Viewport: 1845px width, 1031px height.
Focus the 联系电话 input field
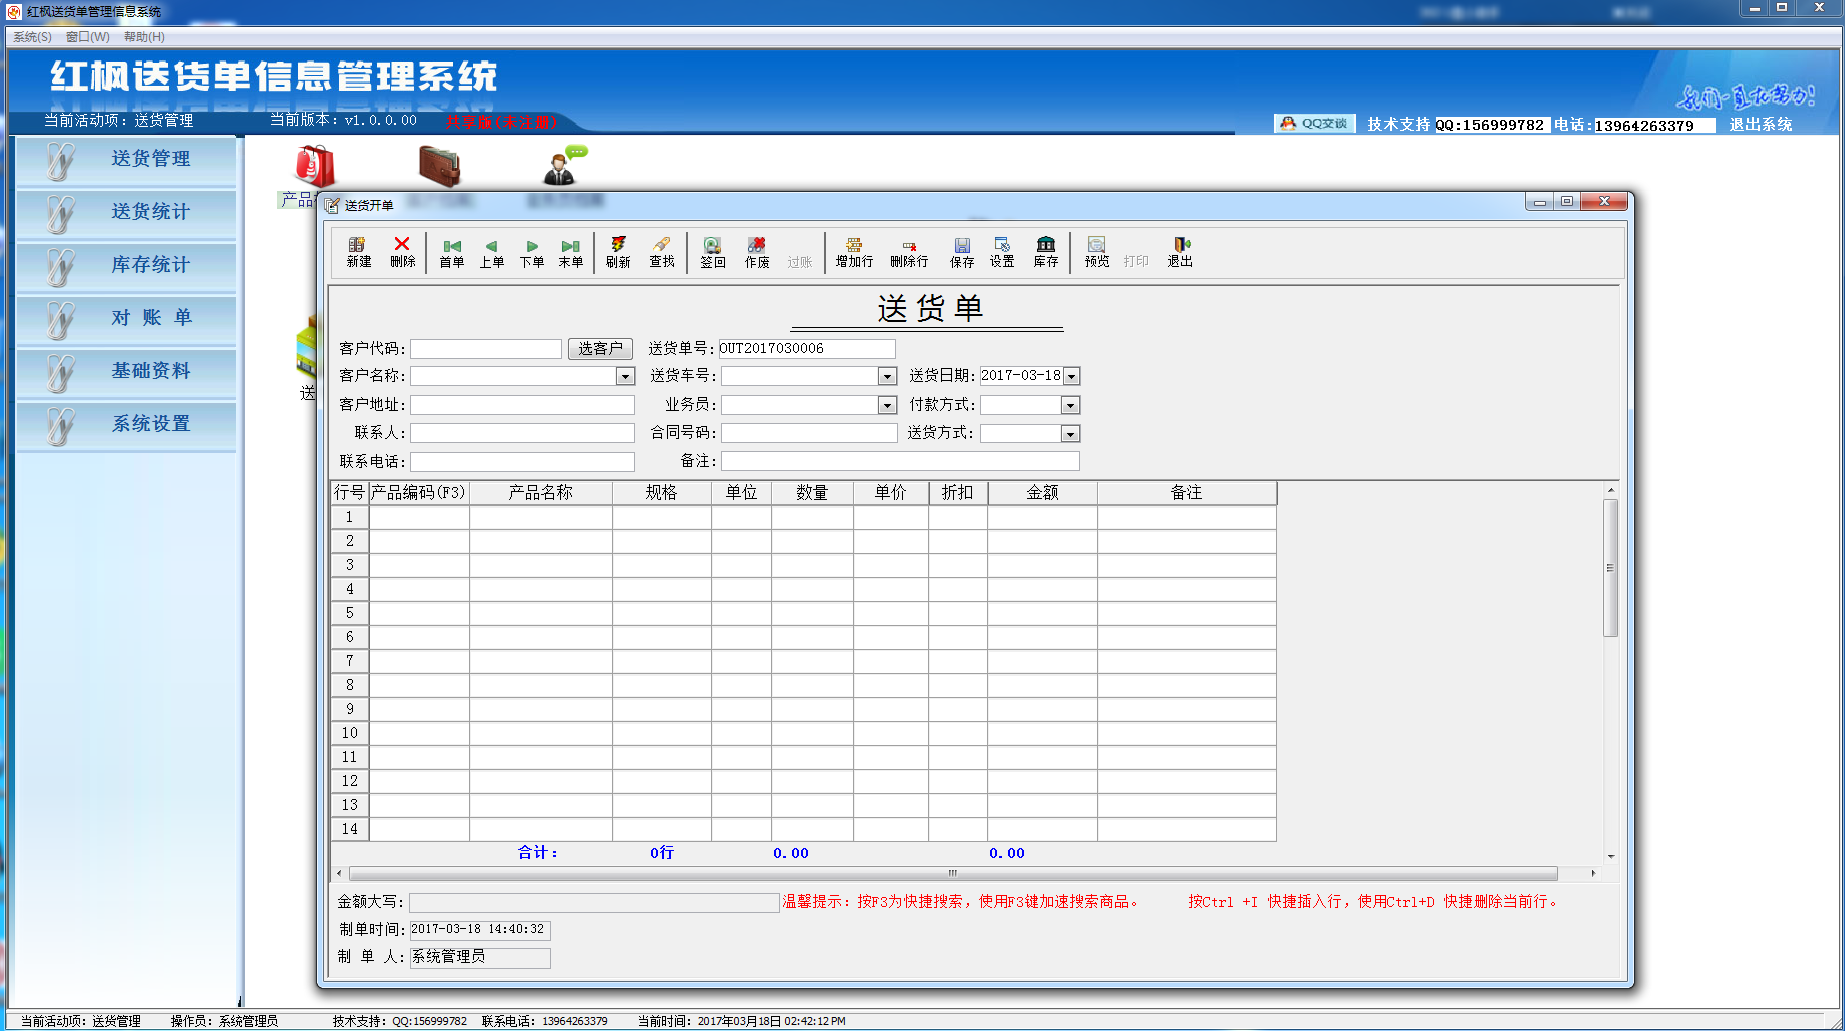[x=522, y=462]
